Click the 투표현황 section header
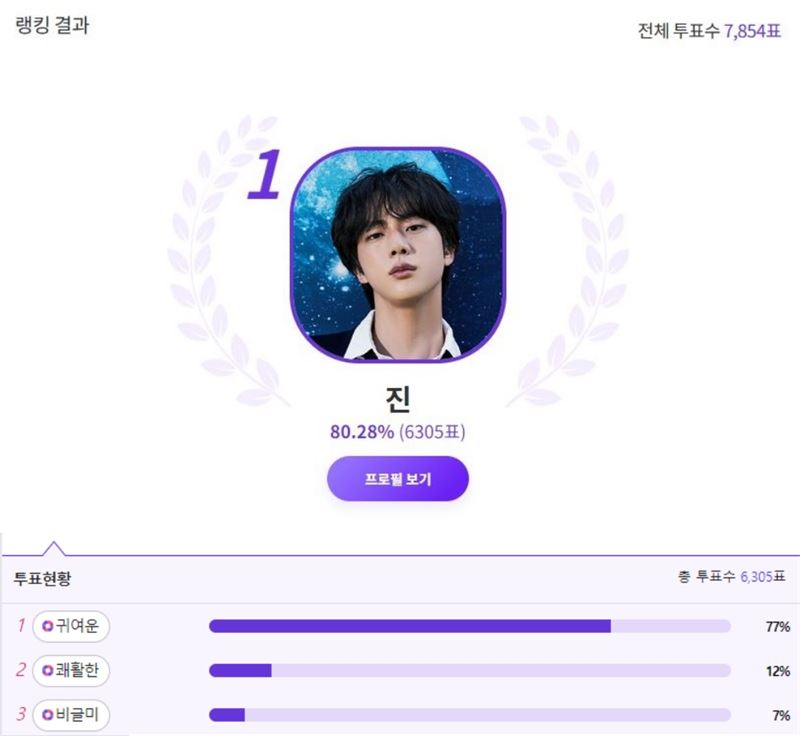The height and width of the screenshot is (736, 800). click(42, 578)
